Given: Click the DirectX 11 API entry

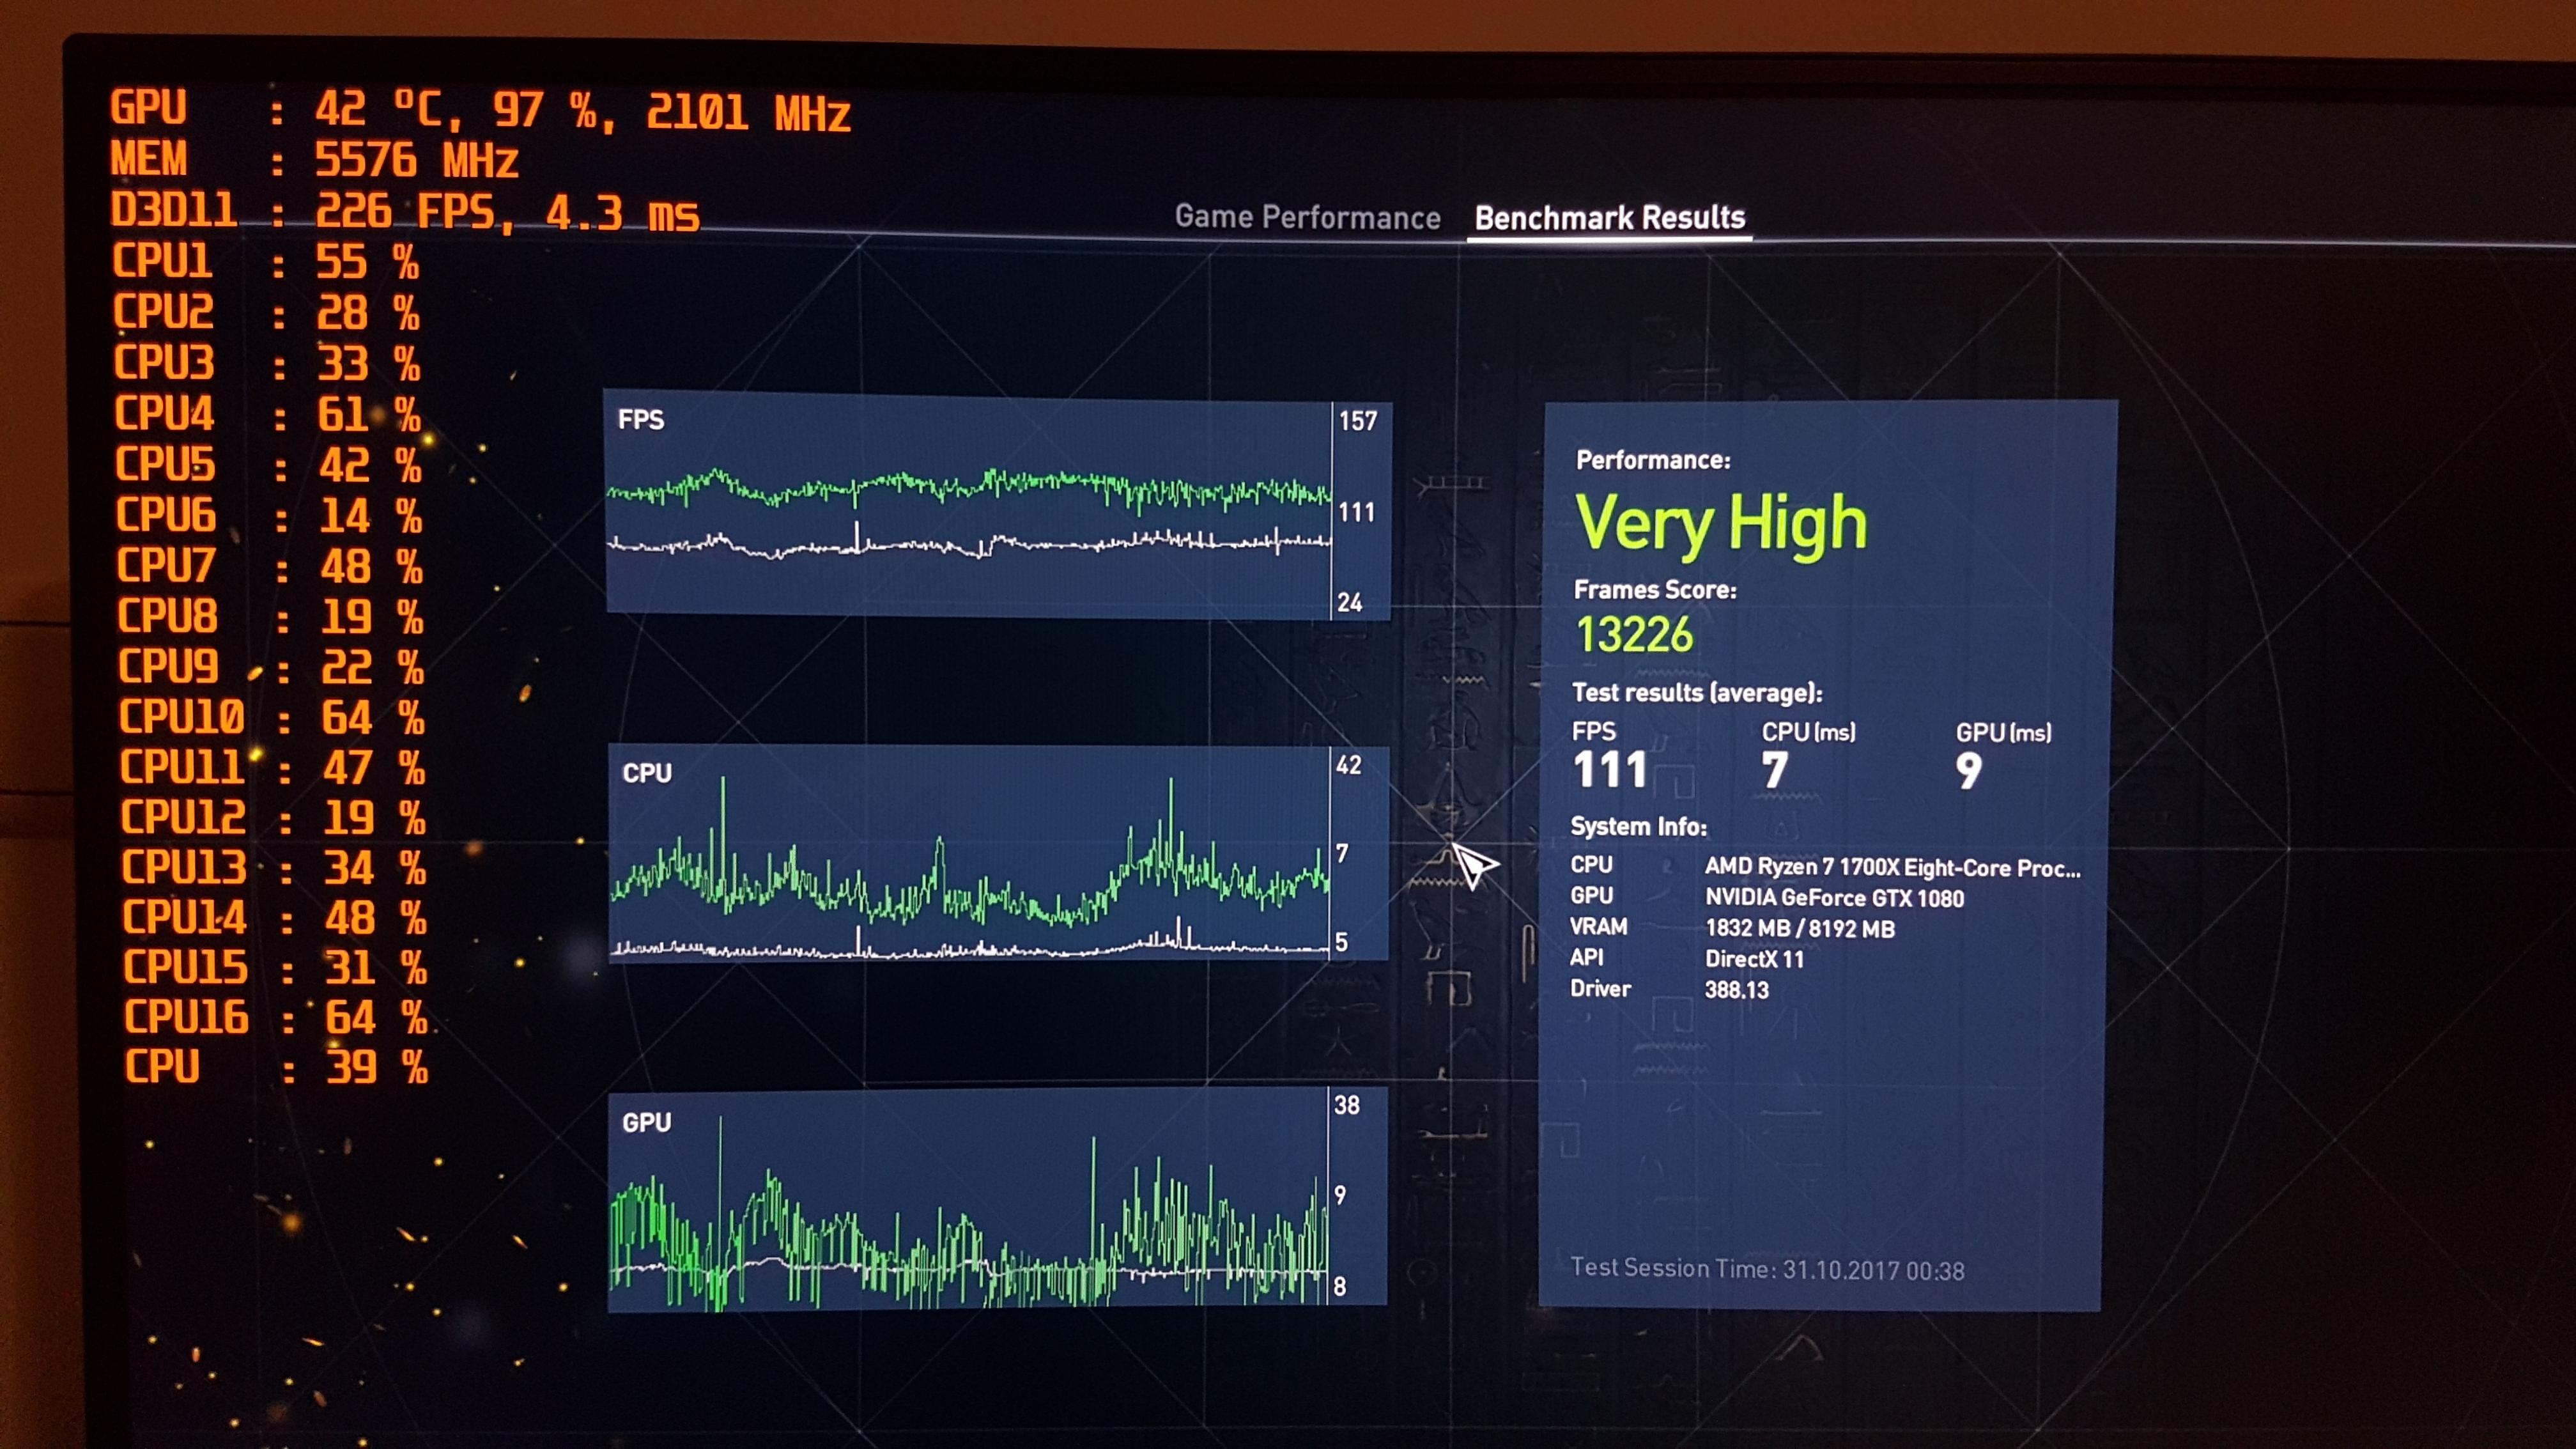Looking at the screenshot, I should tap(1754, 959).
